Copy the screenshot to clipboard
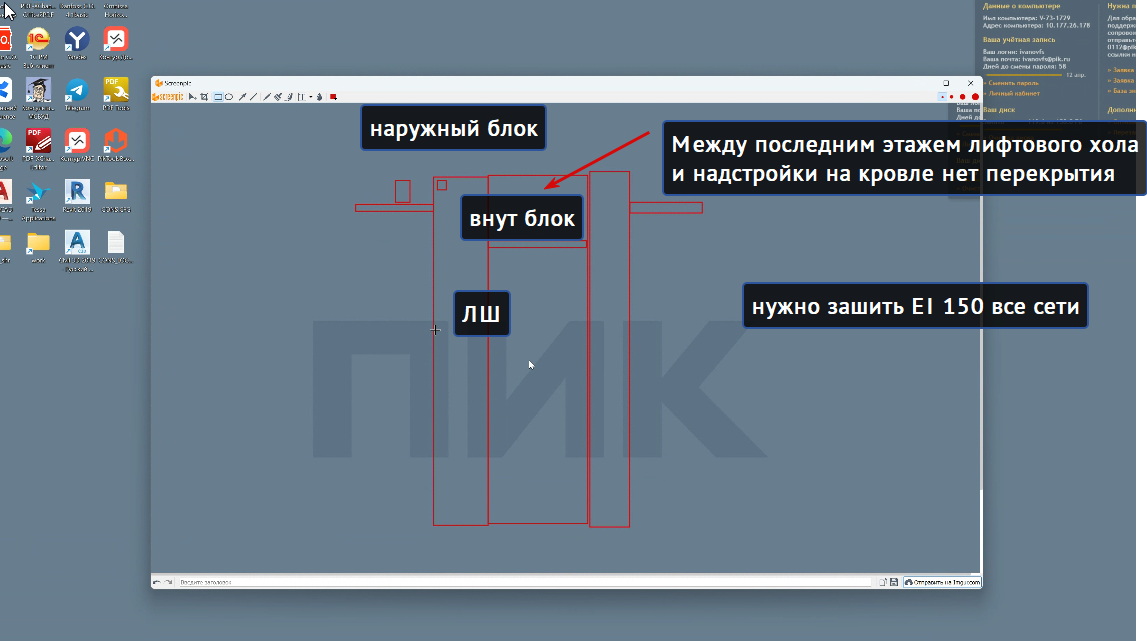The height and width of the screenshot is (641, 1147). pyautogui.click(x=883, y=582)
